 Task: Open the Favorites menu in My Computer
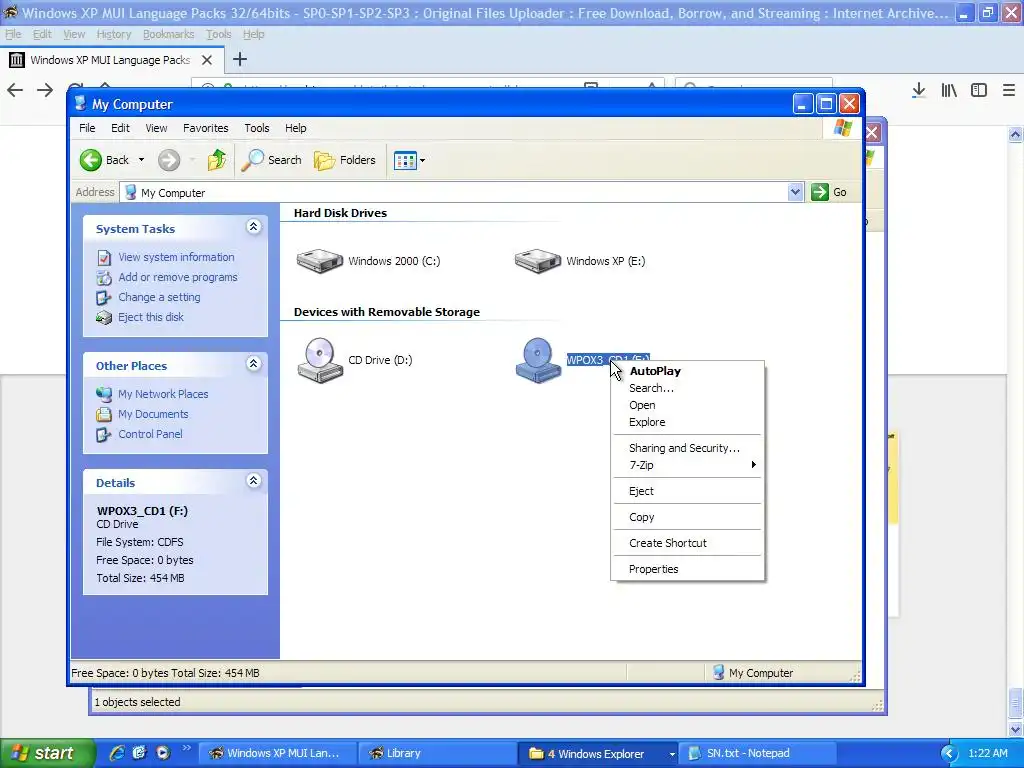(206, 128)
